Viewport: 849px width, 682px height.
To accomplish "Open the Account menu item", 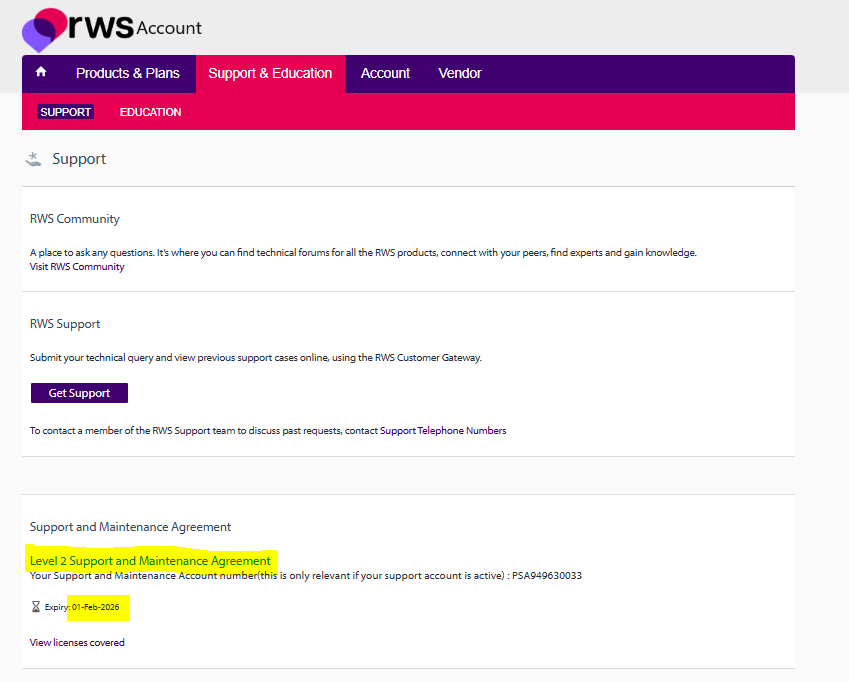I will click(x=385, y=73).
